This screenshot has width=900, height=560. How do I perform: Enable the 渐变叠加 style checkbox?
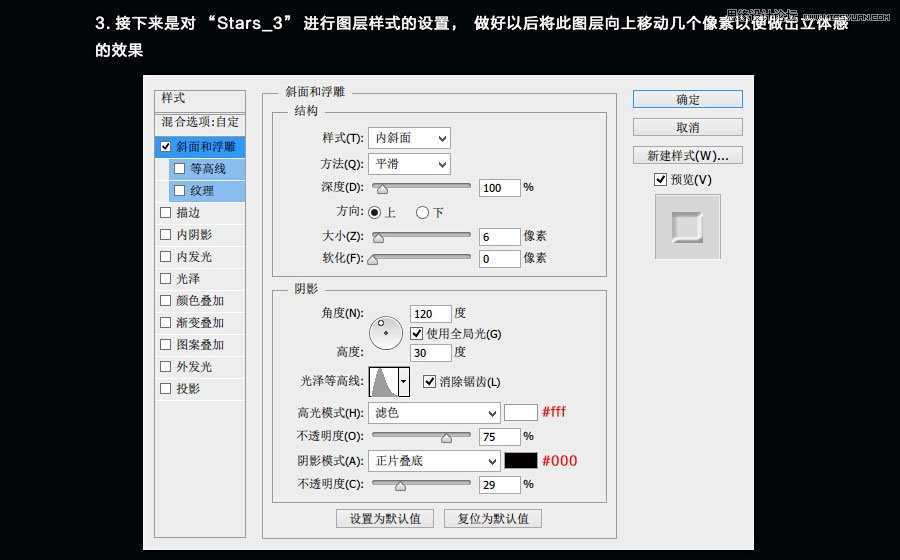tap(166, 322)
